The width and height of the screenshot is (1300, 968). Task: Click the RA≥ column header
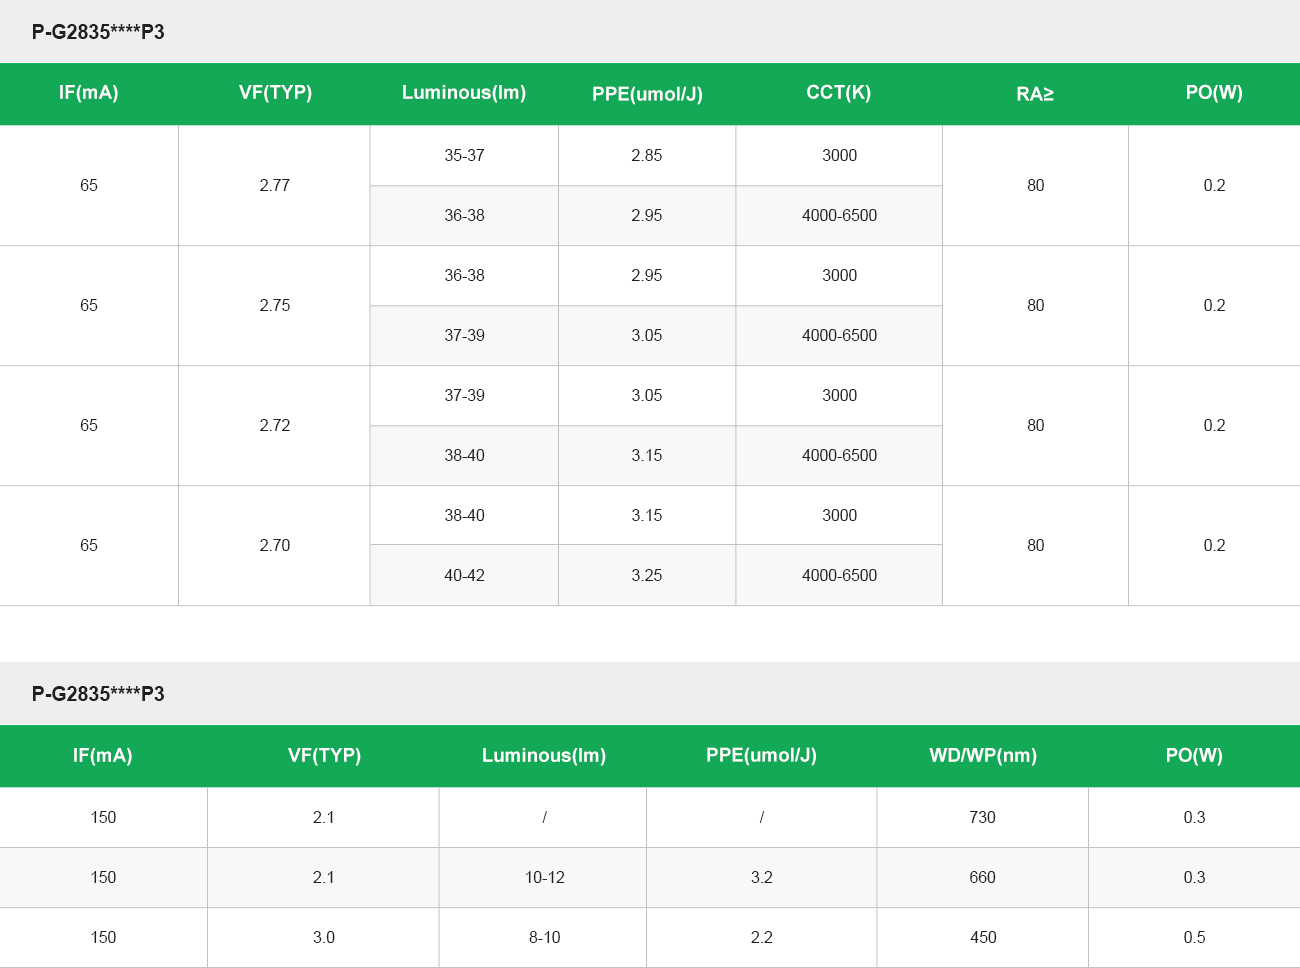(1035, 94)
